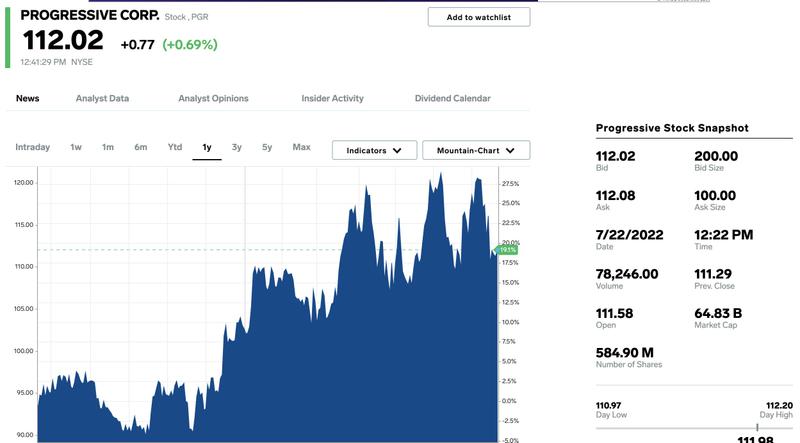
Task: Select 1m chart range
Action: (x=108, y=147)
